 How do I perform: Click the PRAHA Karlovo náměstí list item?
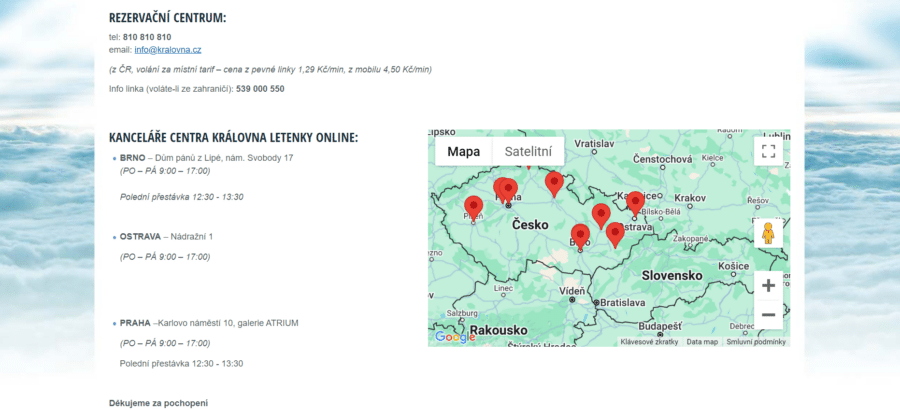point(209,323)
